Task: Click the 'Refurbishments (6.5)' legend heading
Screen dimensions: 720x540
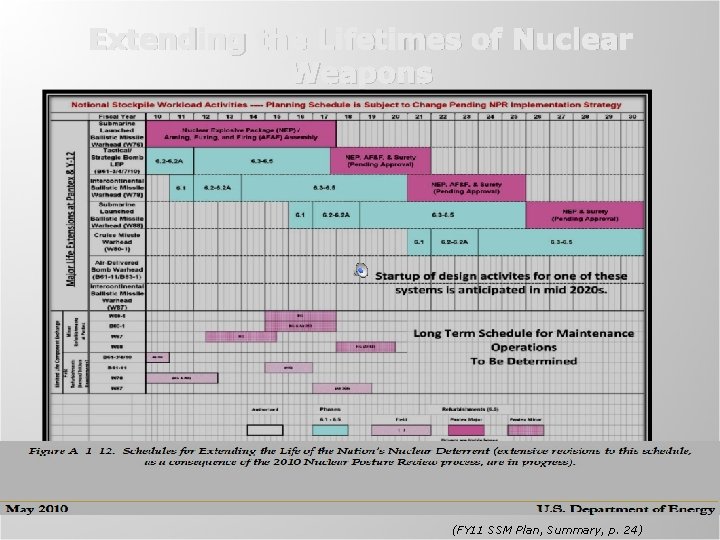Action: pos(470,409)
